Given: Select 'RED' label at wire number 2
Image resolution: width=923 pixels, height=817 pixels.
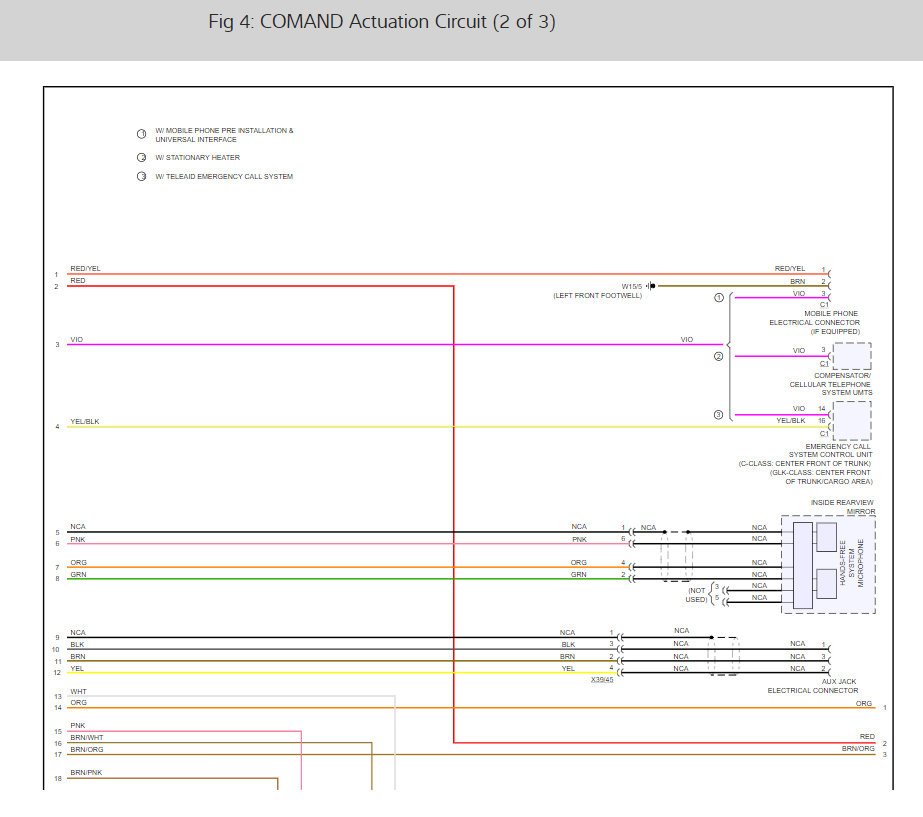Looking at the screenshot, I should point(78,281).
